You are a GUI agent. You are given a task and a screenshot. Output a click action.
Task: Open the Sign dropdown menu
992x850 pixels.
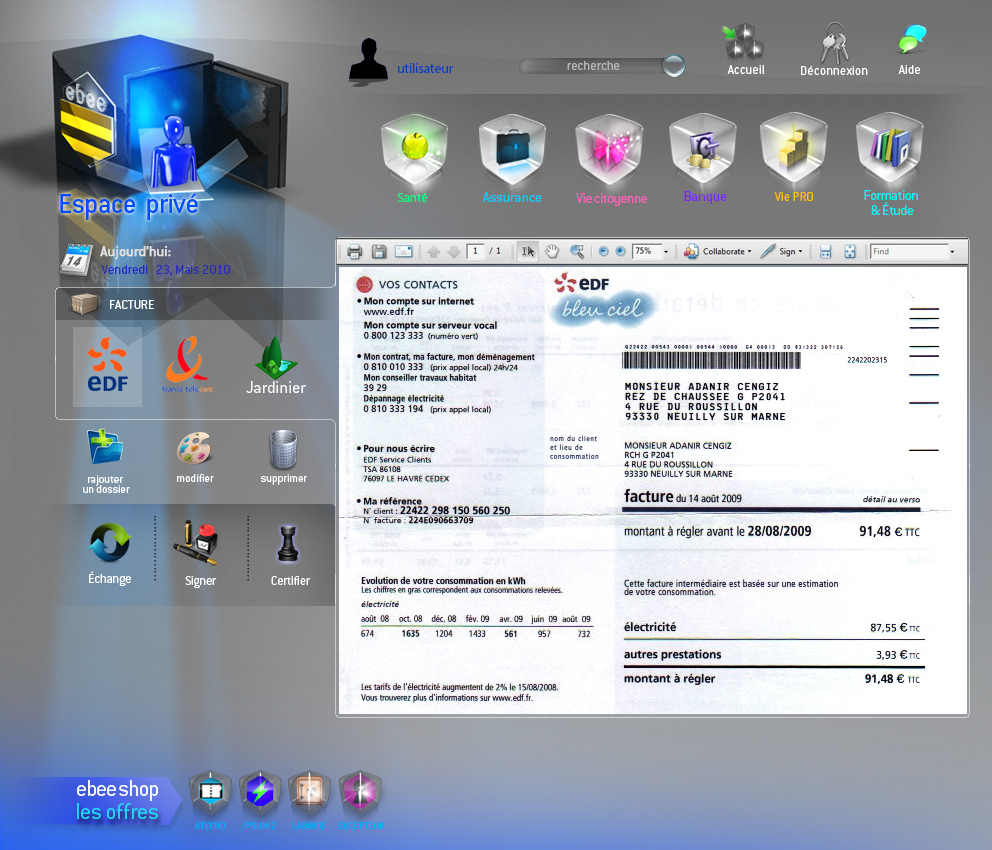(782, 252)
